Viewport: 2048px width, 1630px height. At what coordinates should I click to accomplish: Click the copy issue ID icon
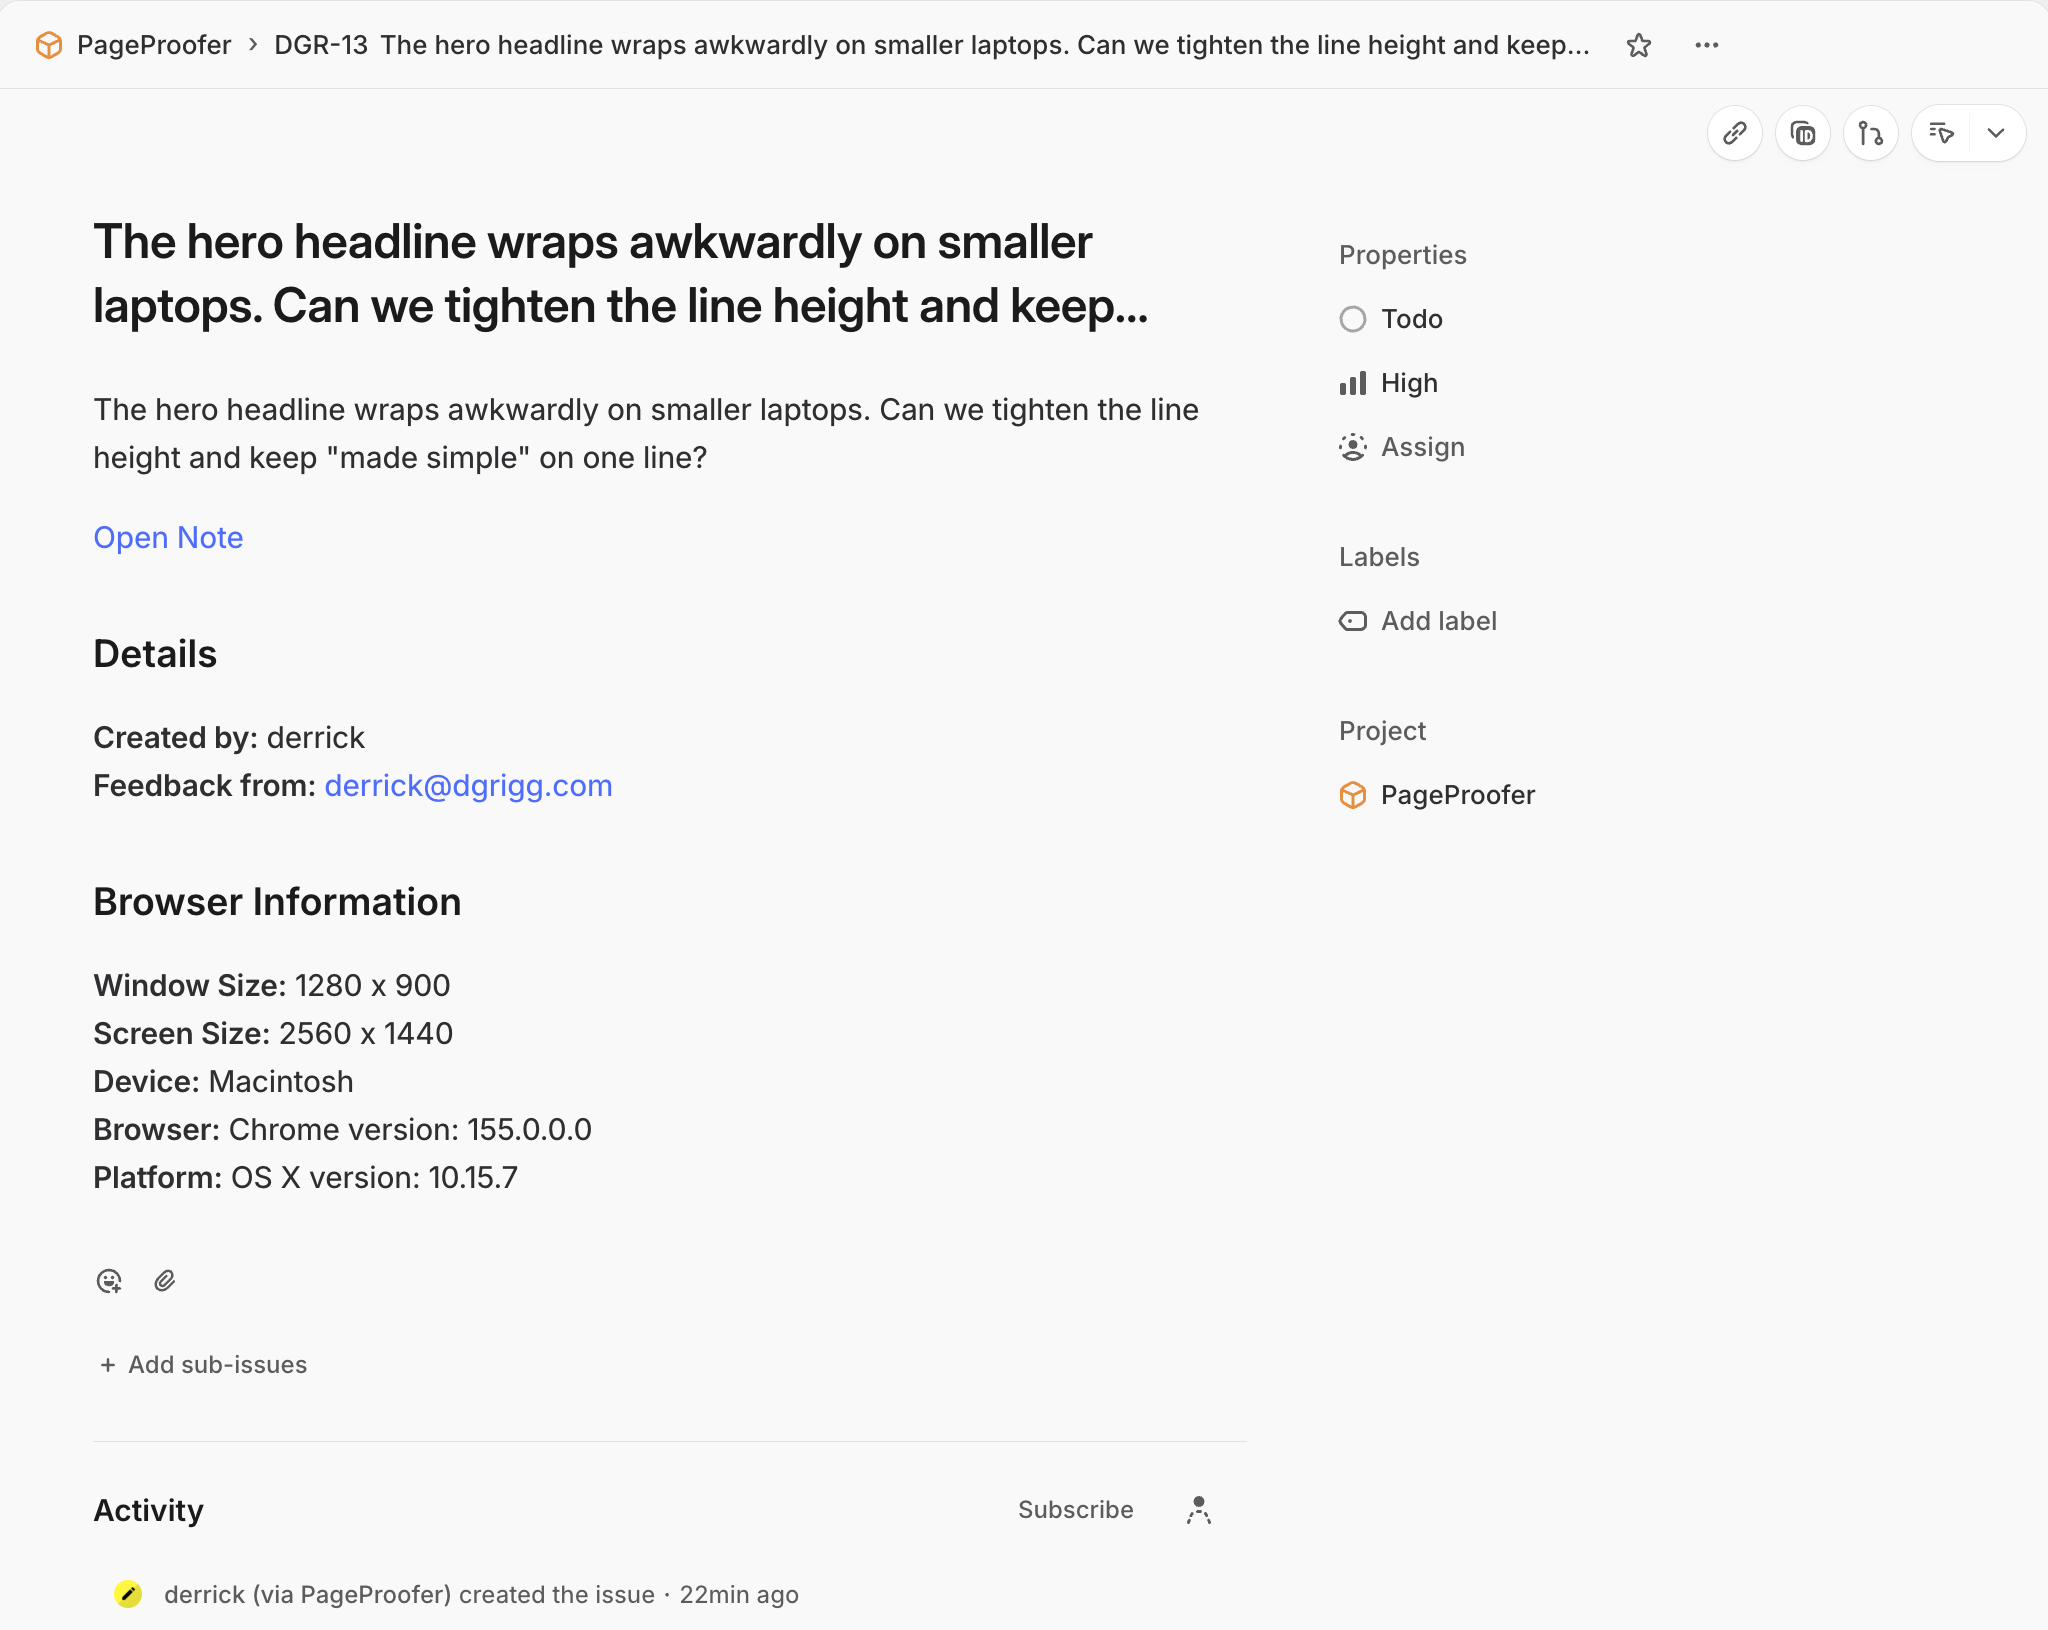tap(1803, 133)
